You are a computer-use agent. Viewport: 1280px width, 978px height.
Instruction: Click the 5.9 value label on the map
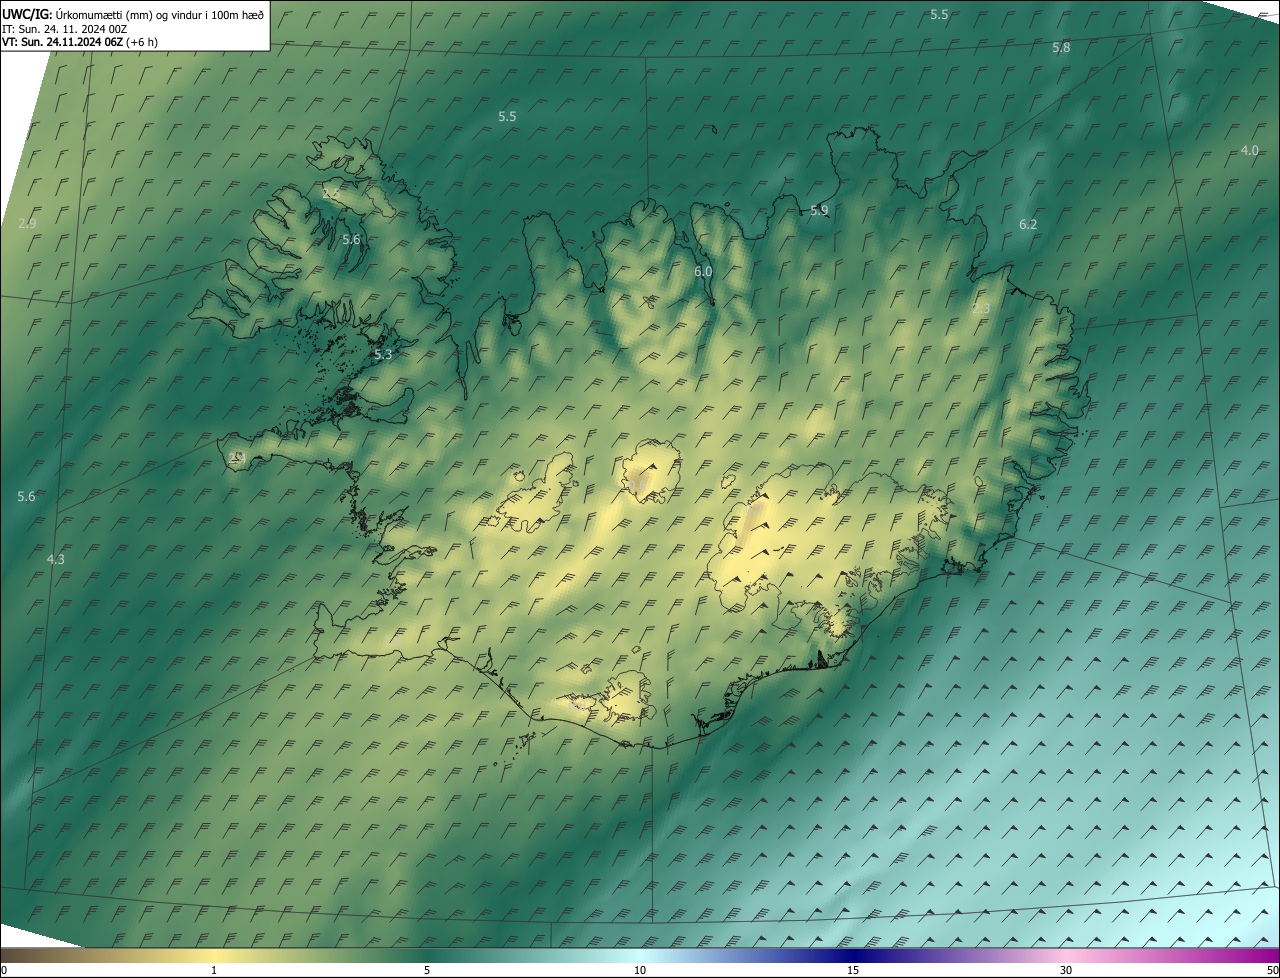tap(819, 210)
